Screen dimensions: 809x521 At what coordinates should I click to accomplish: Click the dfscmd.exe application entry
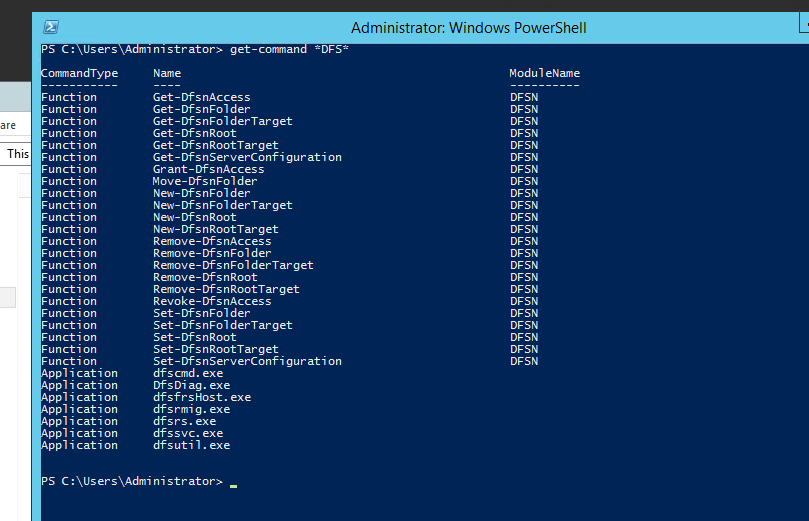pyautogui.click(x=188, y=373)
